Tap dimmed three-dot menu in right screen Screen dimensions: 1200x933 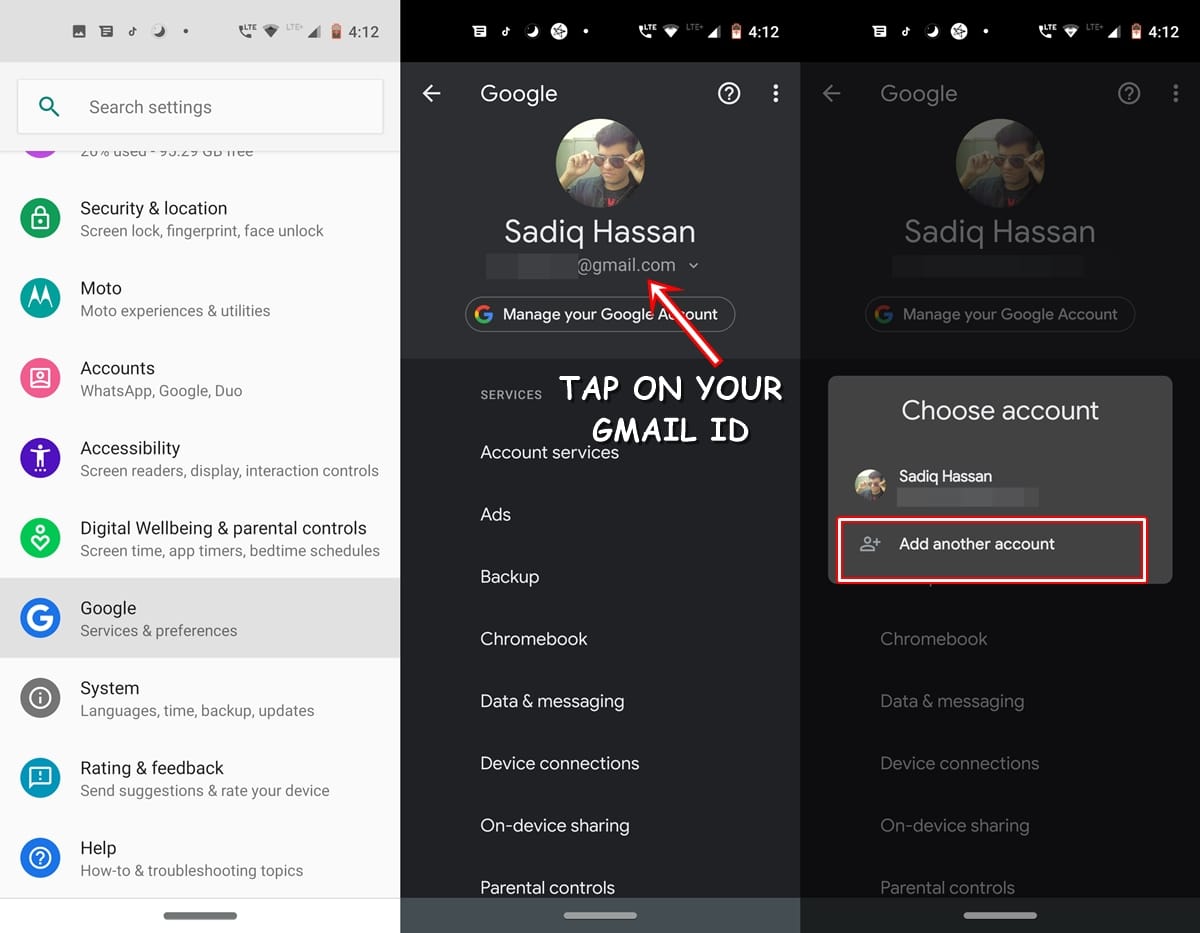coord(1175,93)
